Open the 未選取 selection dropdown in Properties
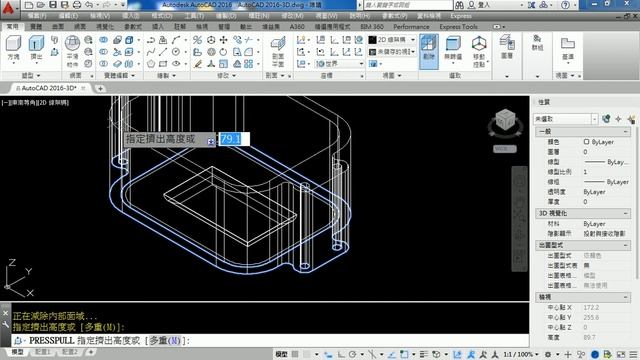The height and width of the screenshot is (360, 640). 566,119
